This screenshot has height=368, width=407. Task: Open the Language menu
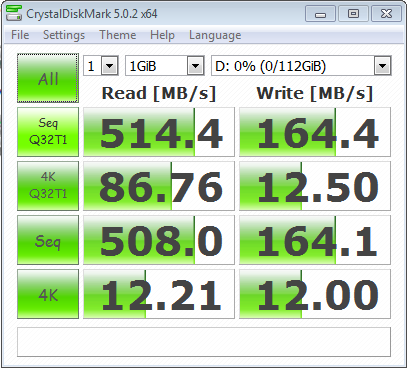click(215, 35)
